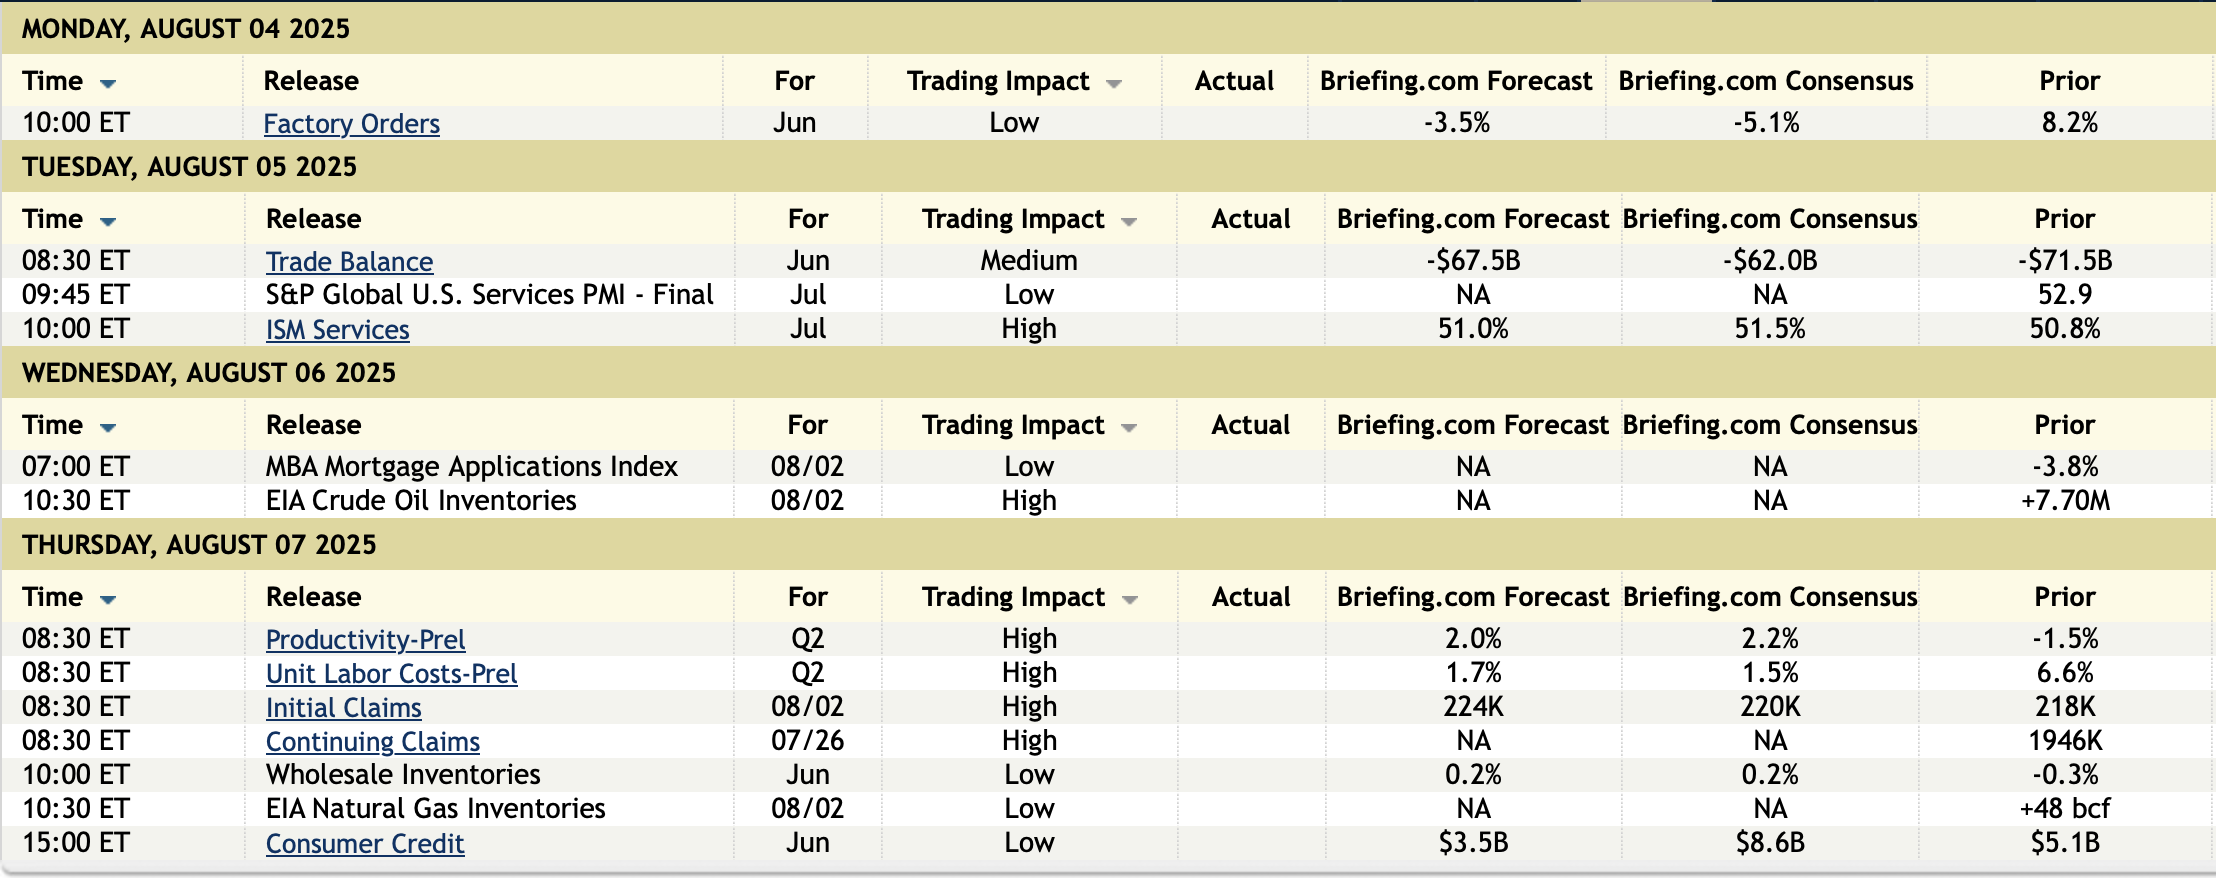
Task: Sort Tuesday's table by Trading Impact arrow
Action: [1129, 222]
